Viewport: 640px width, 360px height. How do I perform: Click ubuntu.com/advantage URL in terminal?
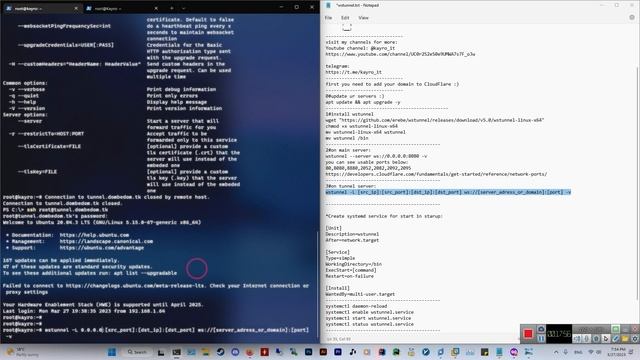pyautogui.click(x=102, y=248)
